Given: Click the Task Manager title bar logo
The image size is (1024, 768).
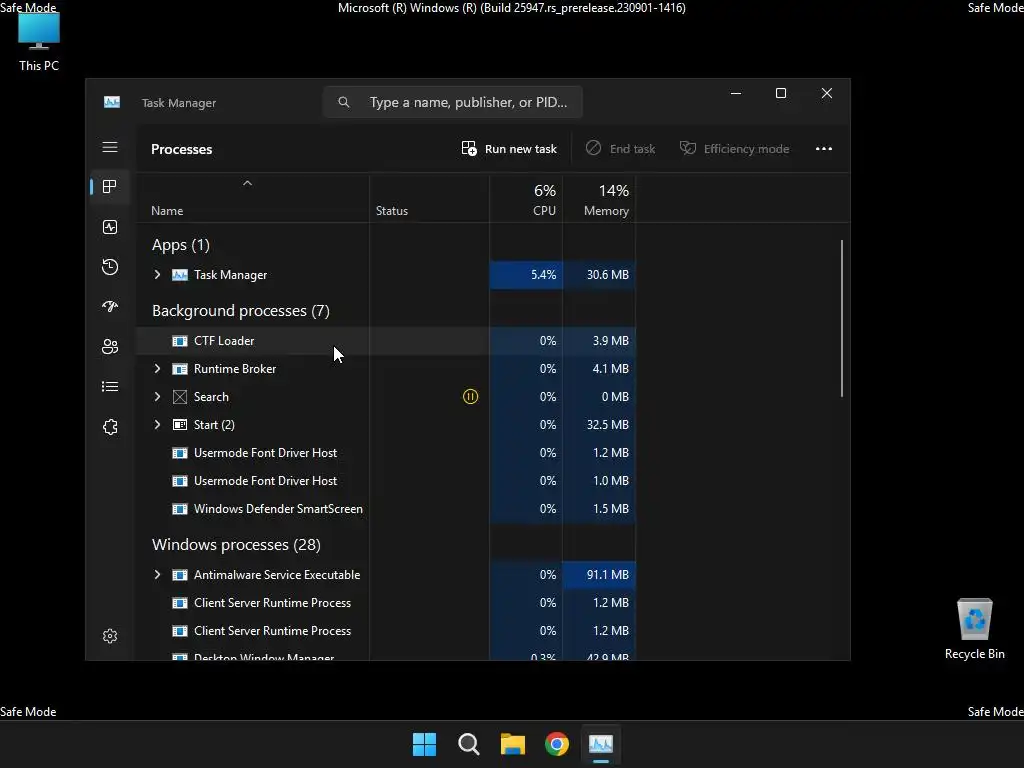Looking at the screenshot, I should 112,102.
